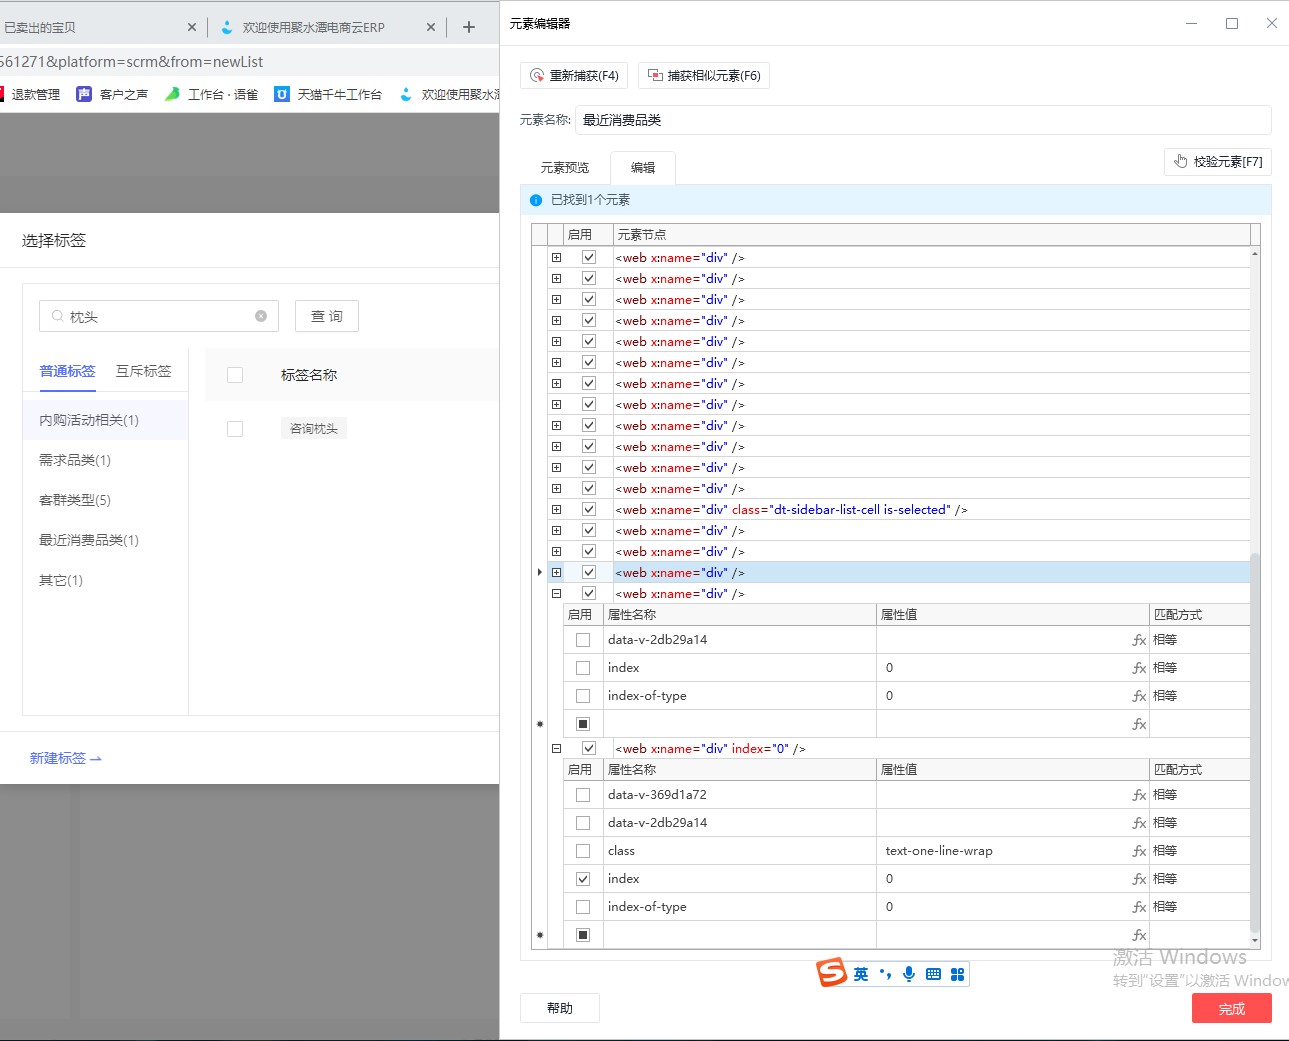Click the magnifier icon in search box

point(57,316)
